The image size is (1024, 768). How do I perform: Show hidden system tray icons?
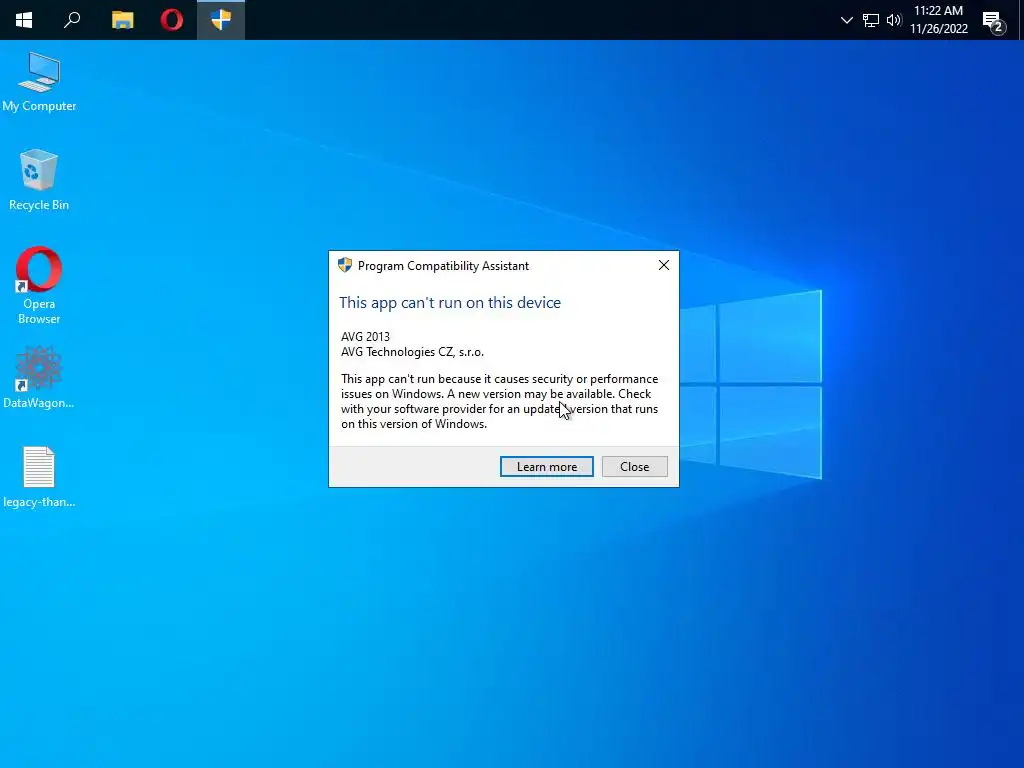pos(846,20)
